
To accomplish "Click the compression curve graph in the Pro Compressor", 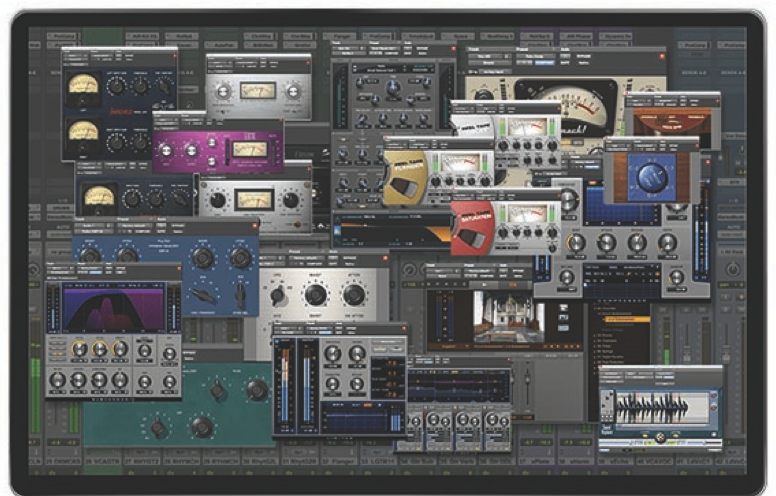I will click(358, 417).
